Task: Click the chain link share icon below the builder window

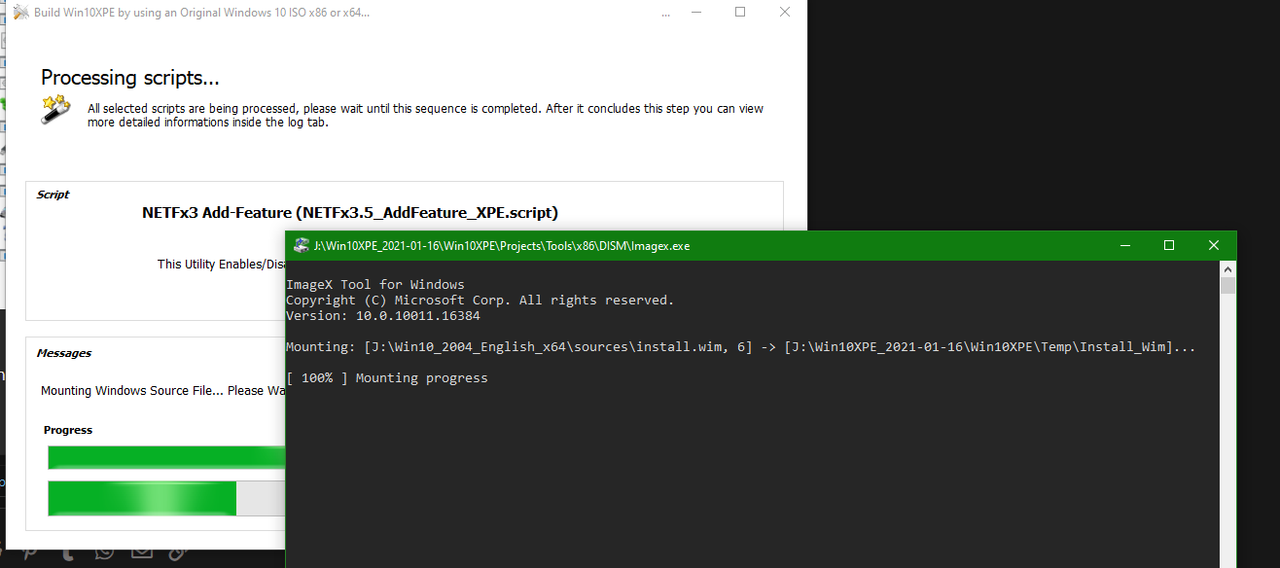Action: [x=178, y=552]
